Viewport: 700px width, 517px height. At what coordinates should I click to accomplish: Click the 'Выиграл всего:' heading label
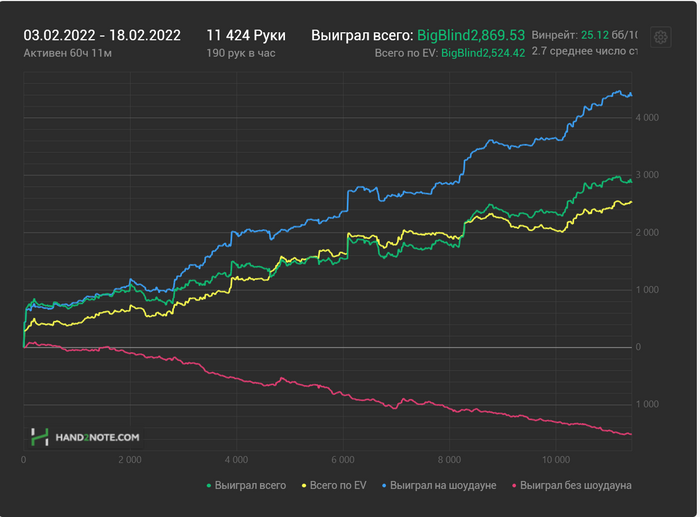tap(362, 35)
